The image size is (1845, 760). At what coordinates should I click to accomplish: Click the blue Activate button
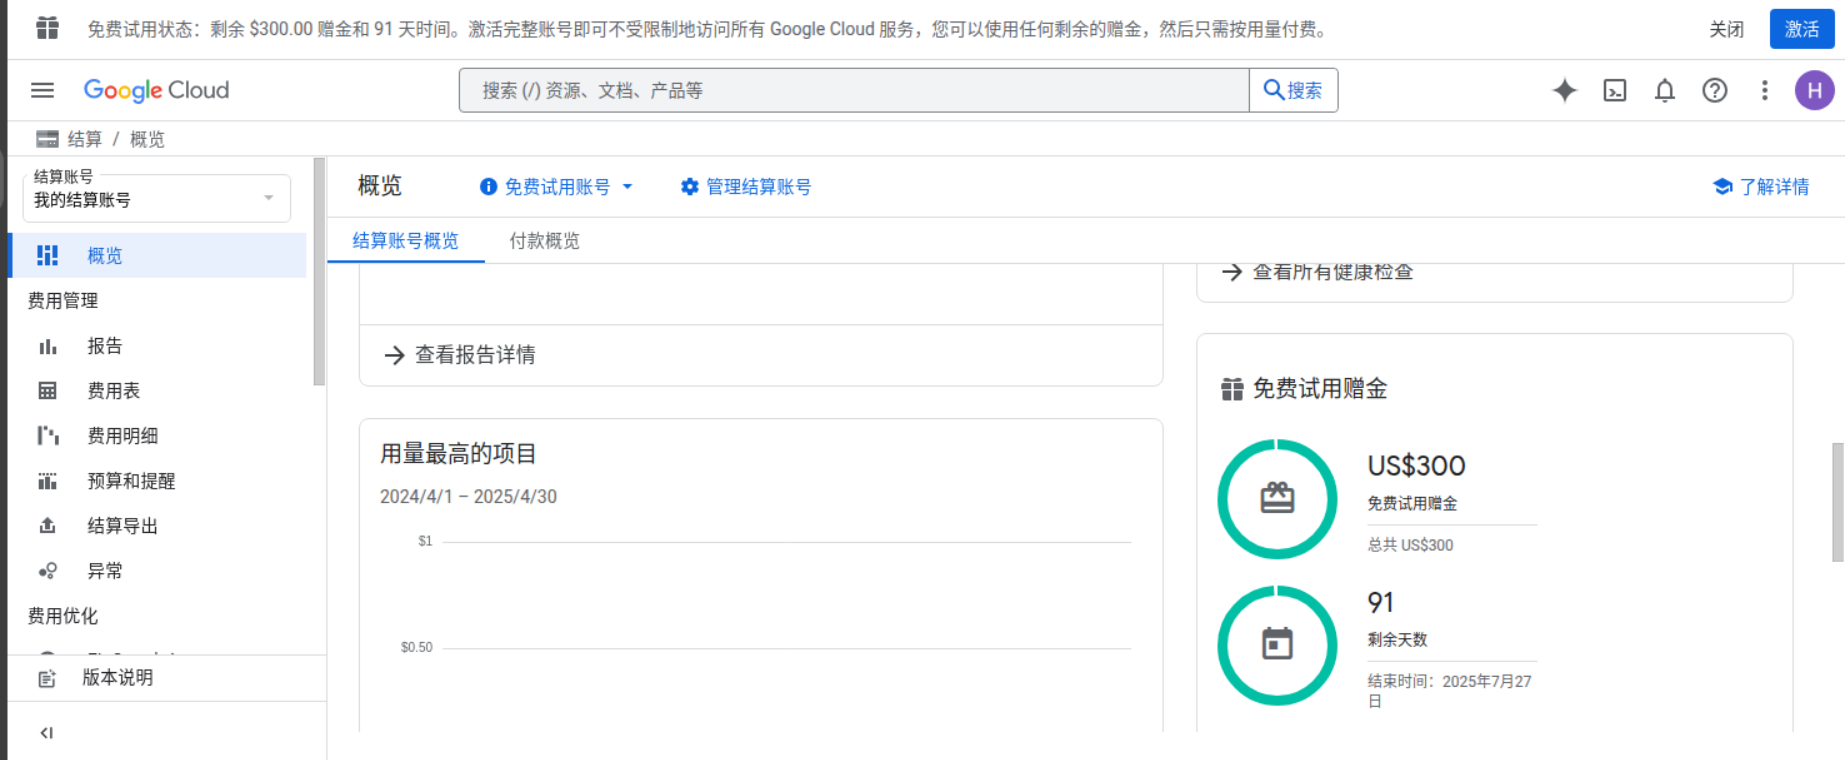click(x=1802, y=29)
